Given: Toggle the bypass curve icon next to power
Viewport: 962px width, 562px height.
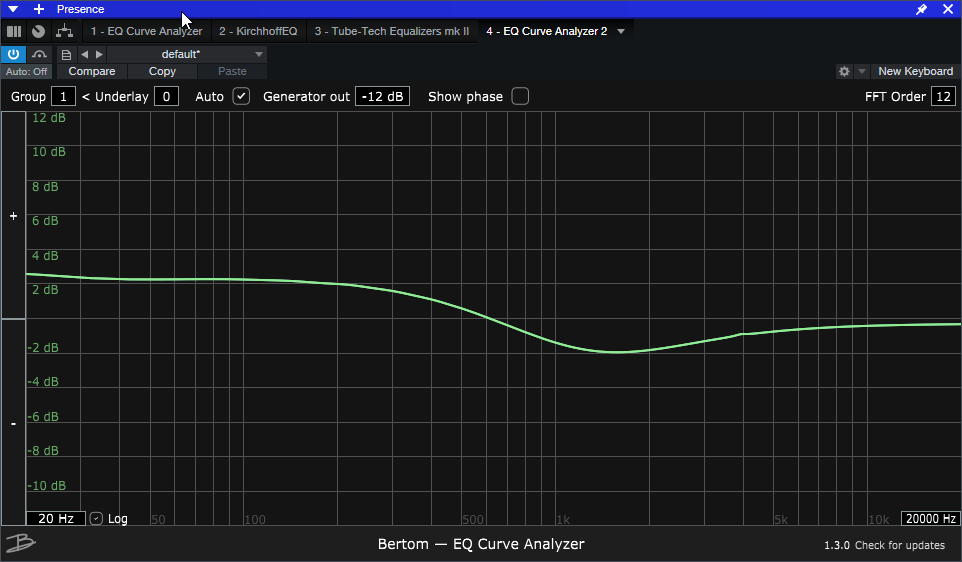Looking at the screenshot, I should click(39, 54).
